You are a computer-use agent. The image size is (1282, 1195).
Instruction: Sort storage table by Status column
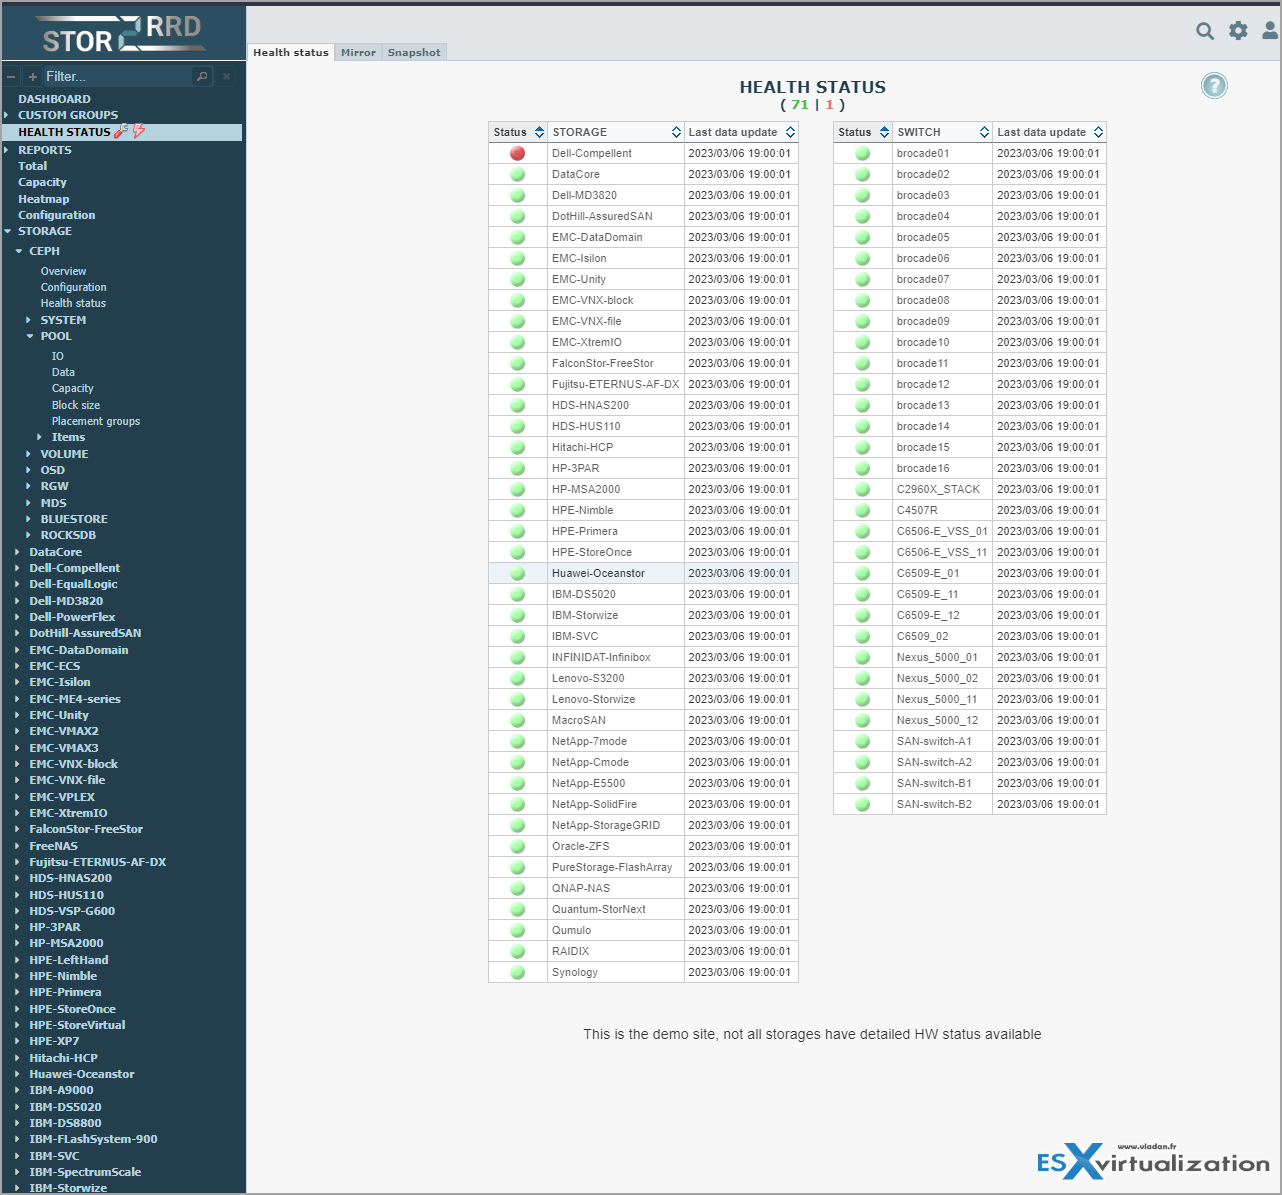(x=518, y=132)
